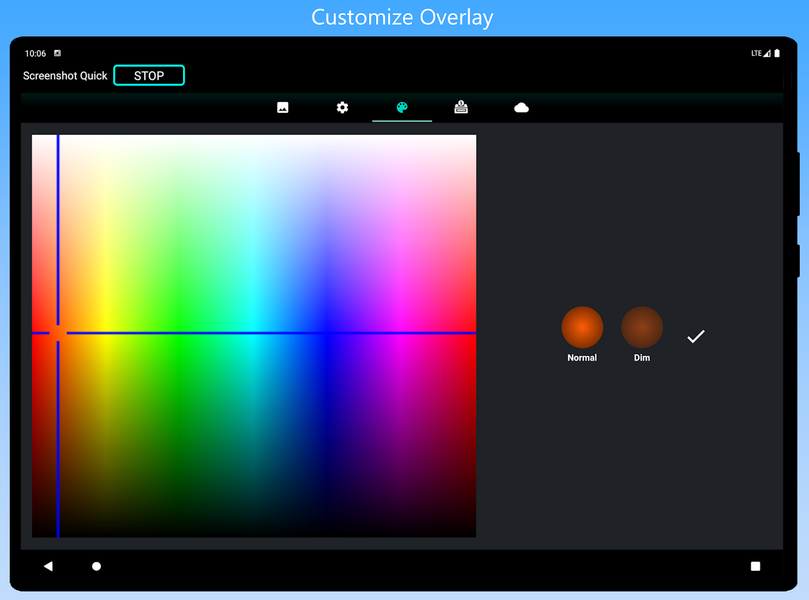Open the fourth tab with stamp icon
This screenshot has height=600, width=809.
click(461, 108)
